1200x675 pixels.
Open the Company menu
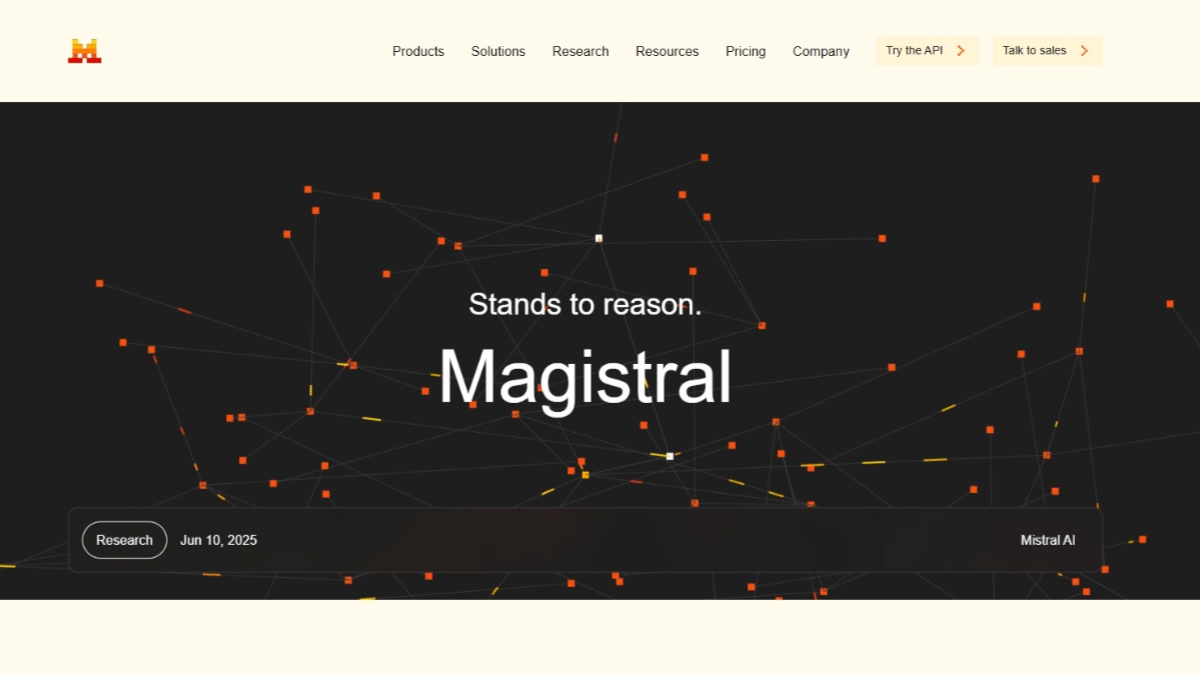821,51
